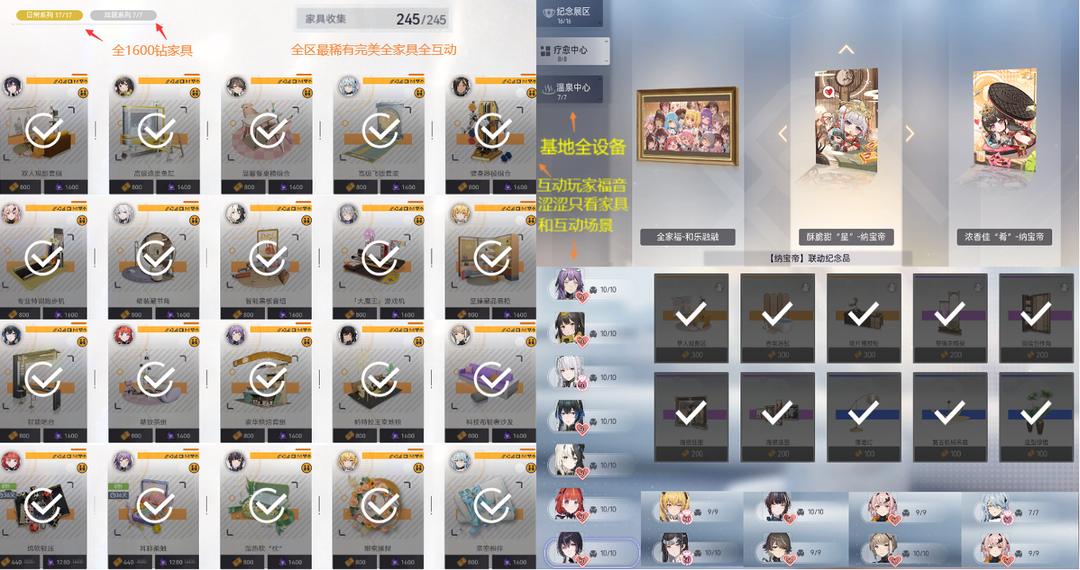This screenshot has height=570, width=1080.
Task: Open the 纪念展区 trophy section
Action: pos(572,14)
